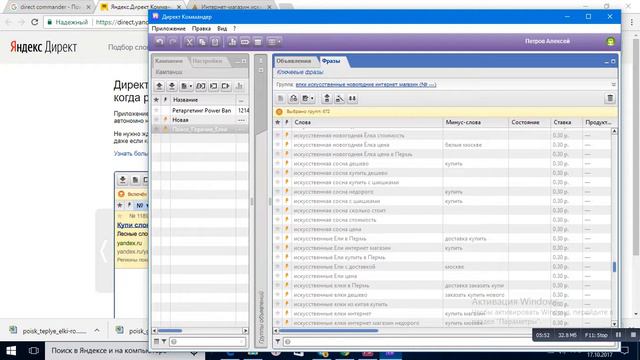640x360 pixels.
Task: Toggle star for искусственная сосна дешево phrase
Action: pyautogui.click(x=278, y=163)
